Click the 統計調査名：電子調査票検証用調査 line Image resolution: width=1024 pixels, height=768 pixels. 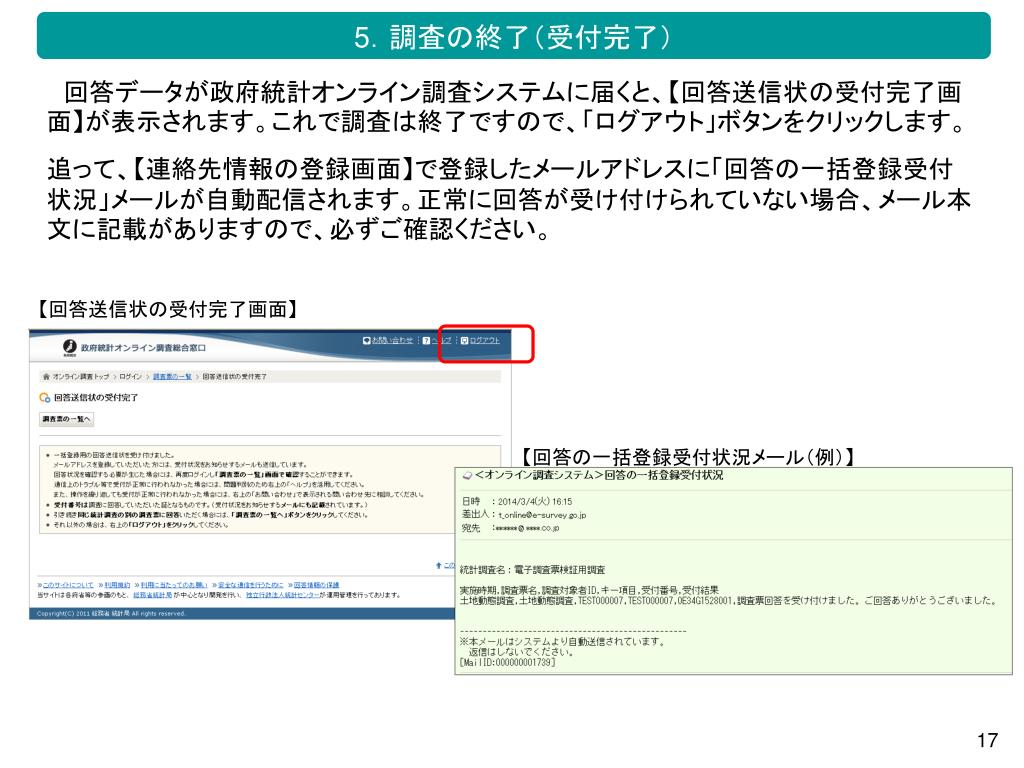(532, 569)
